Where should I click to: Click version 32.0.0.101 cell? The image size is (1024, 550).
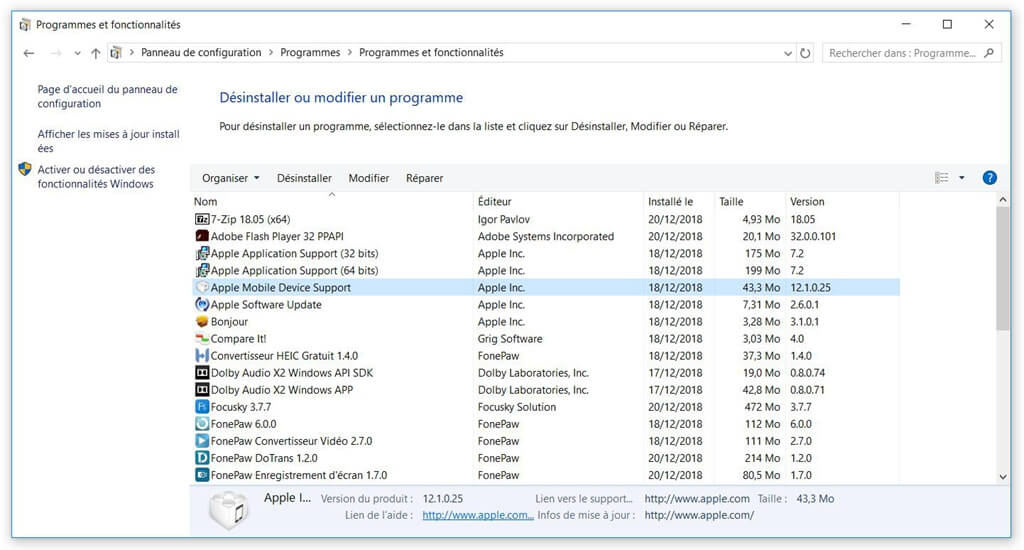pos(813,236)
